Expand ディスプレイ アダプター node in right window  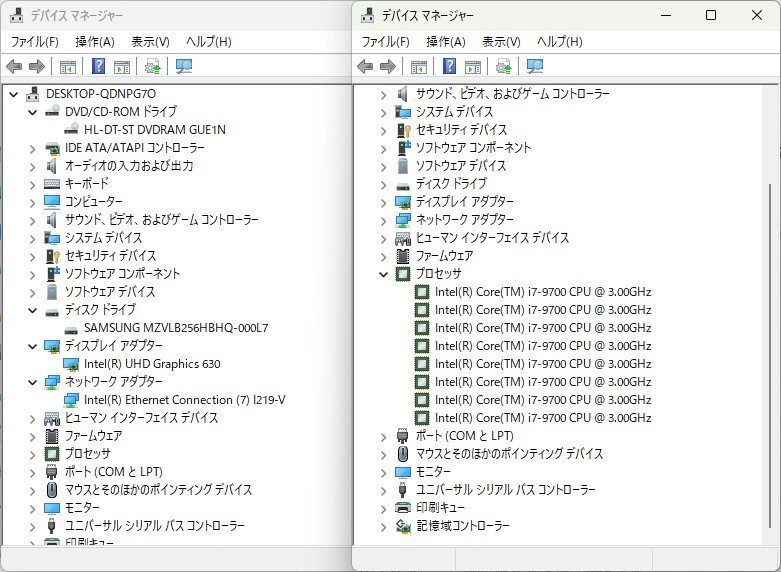pyautogui.click(x=383, y=203)
